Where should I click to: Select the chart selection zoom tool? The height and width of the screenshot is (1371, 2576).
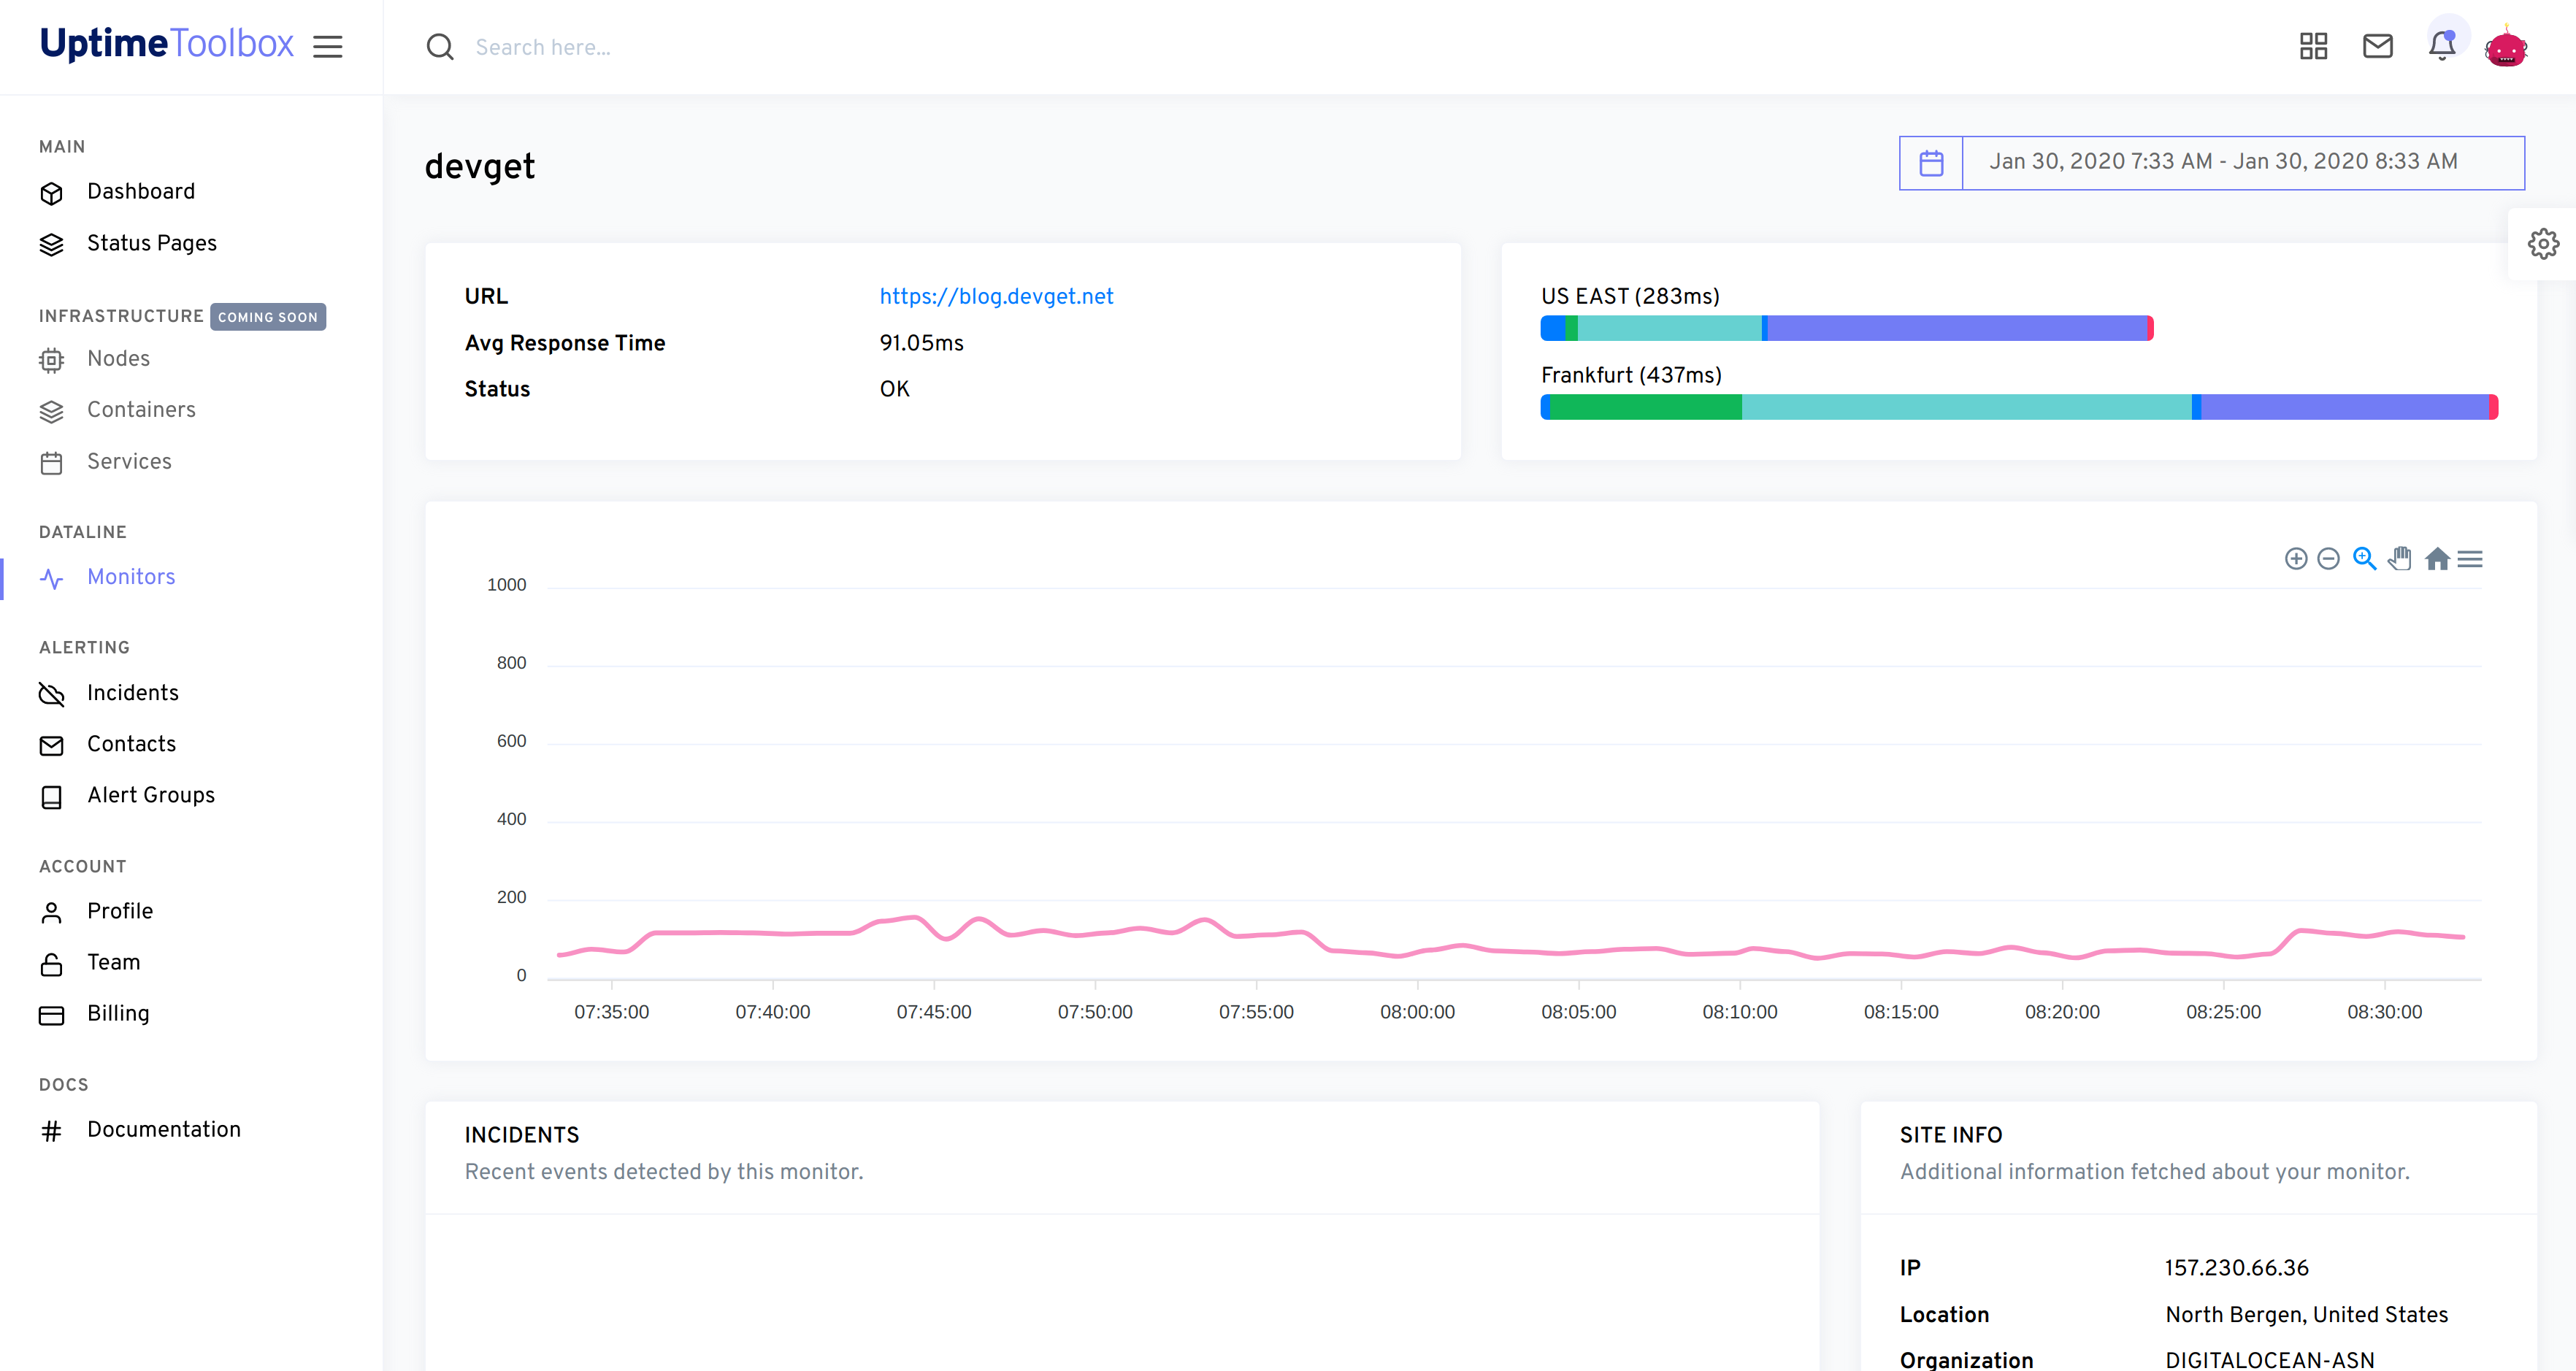[x=2364, y=559]
